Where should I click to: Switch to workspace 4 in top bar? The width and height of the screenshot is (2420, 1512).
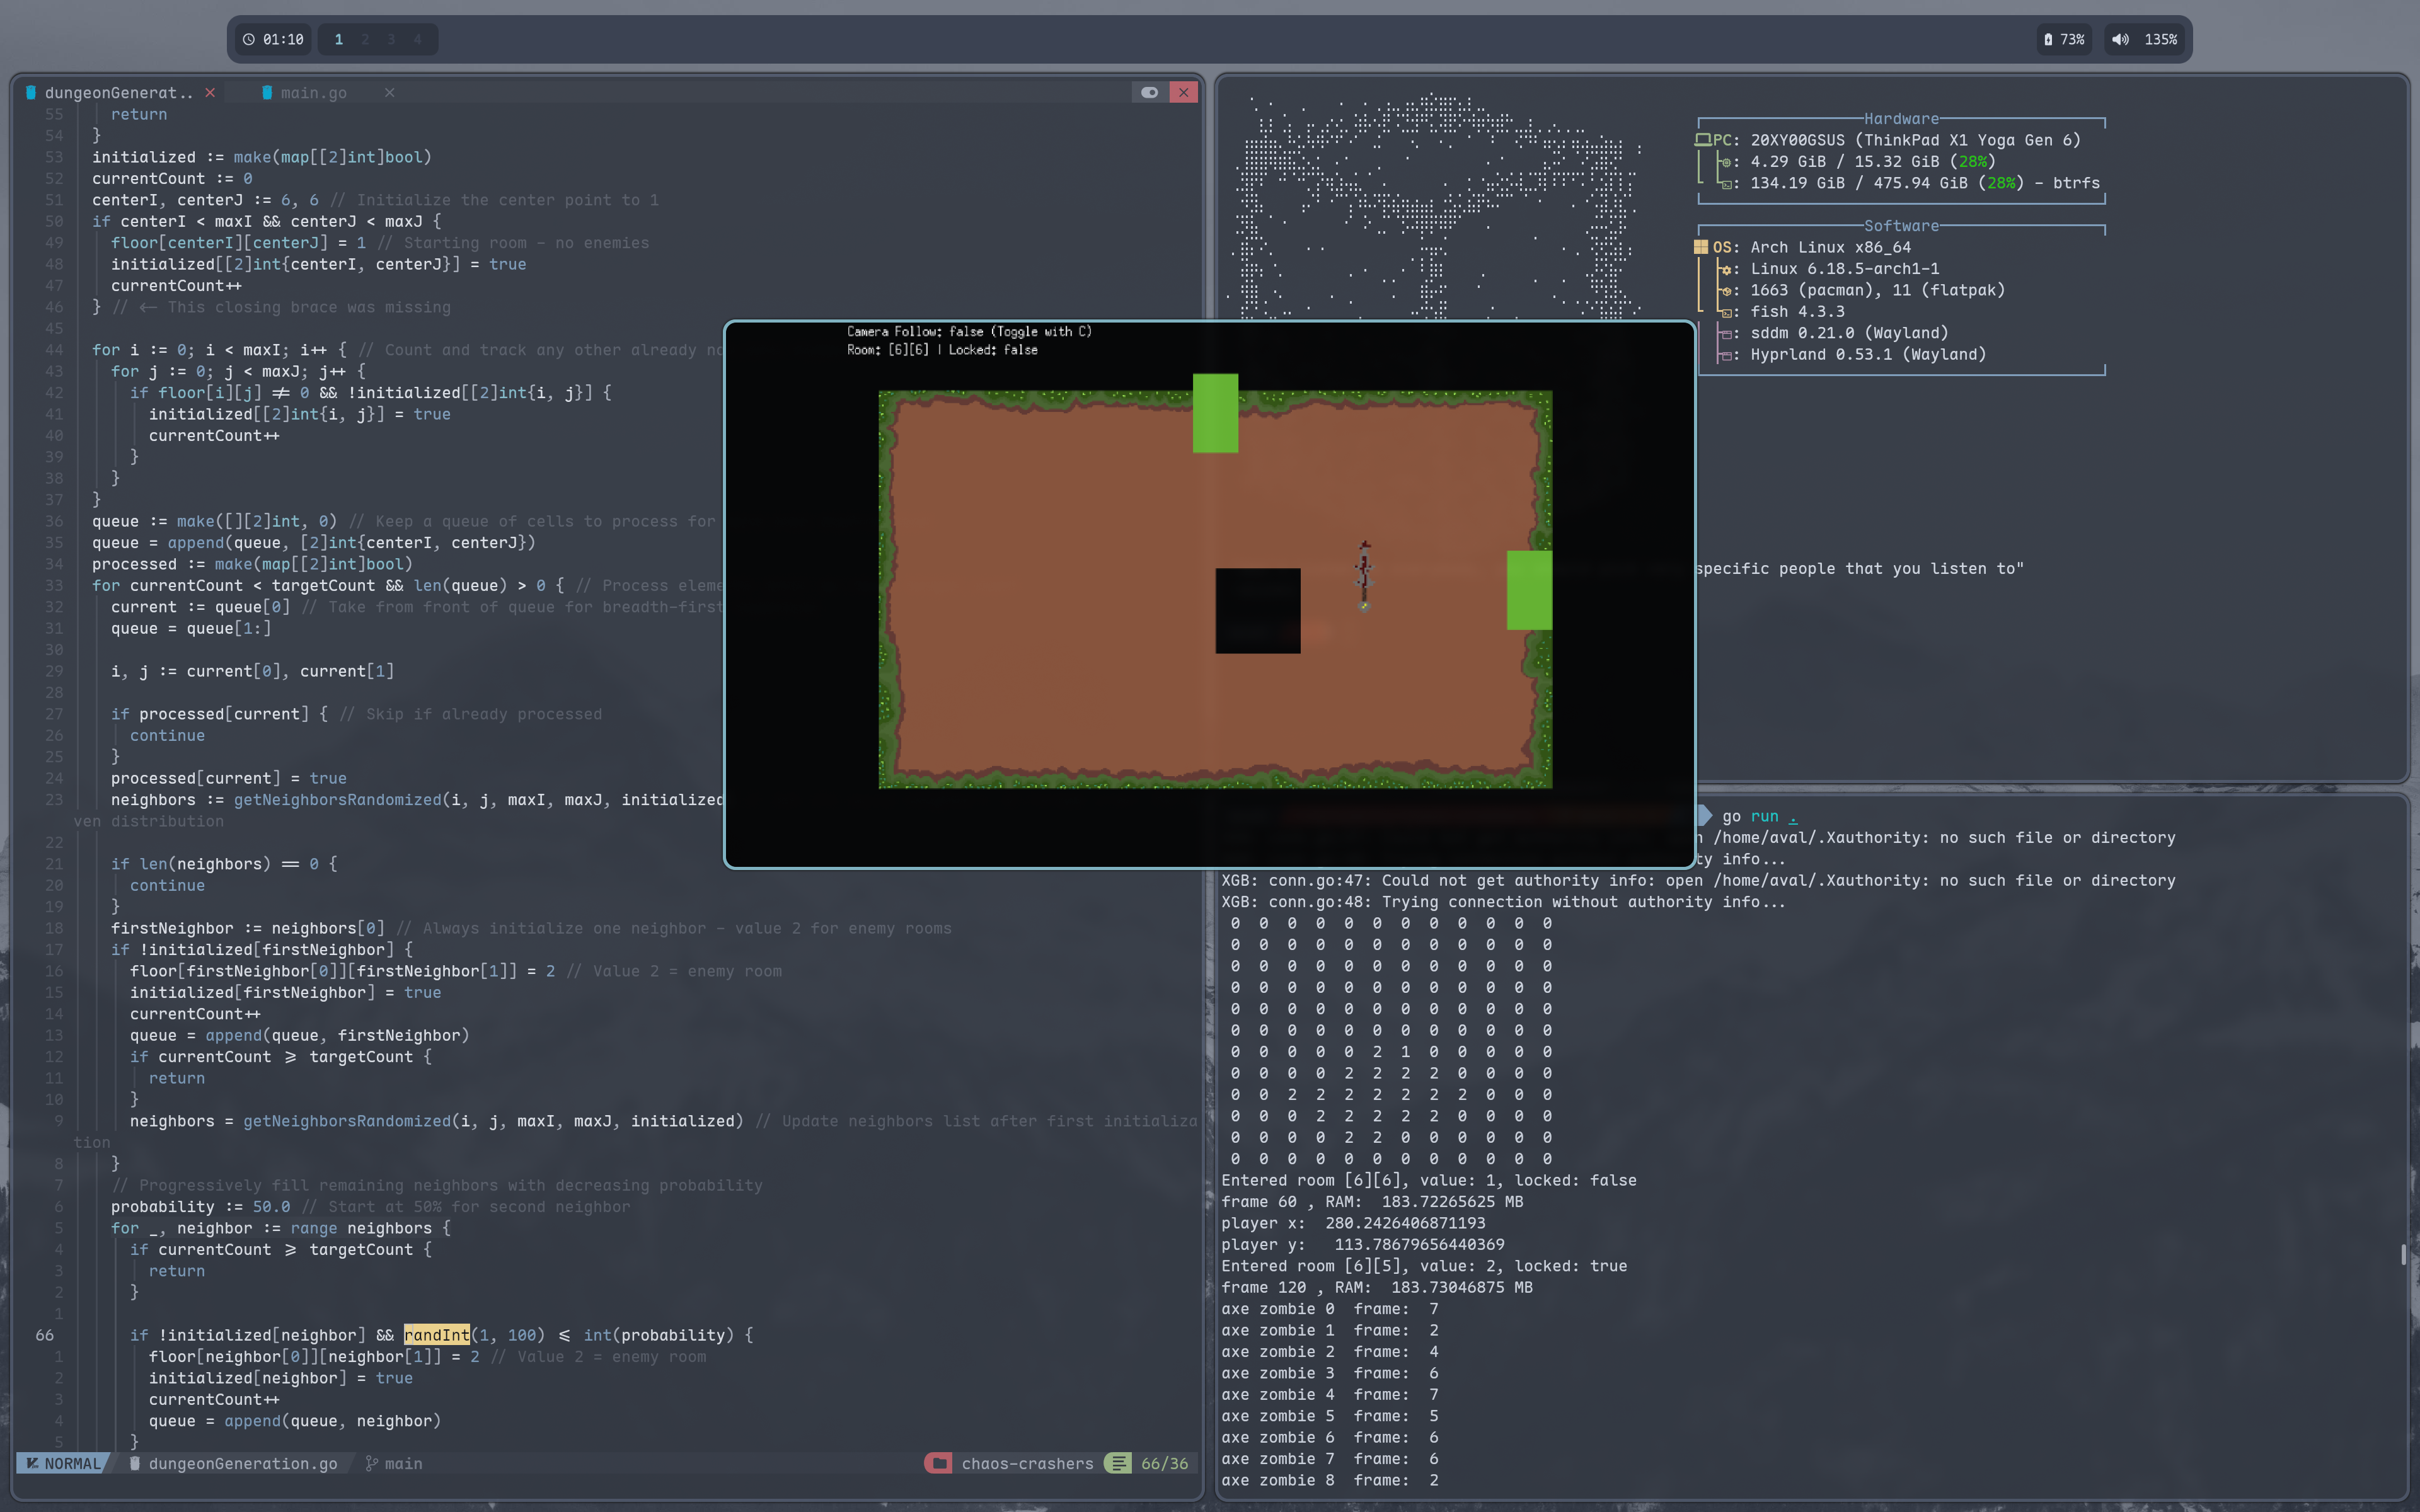[x=417, y=39]
